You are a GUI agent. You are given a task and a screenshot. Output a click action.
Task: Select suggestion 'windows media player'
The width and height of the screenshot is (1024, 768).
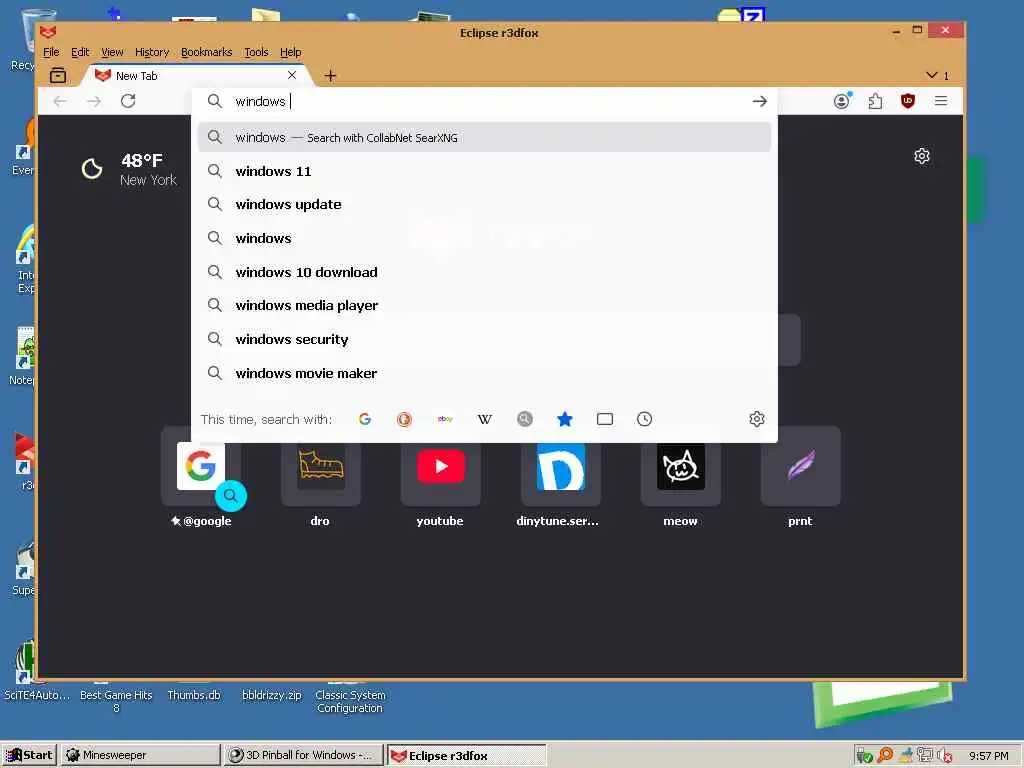[484, 306]
